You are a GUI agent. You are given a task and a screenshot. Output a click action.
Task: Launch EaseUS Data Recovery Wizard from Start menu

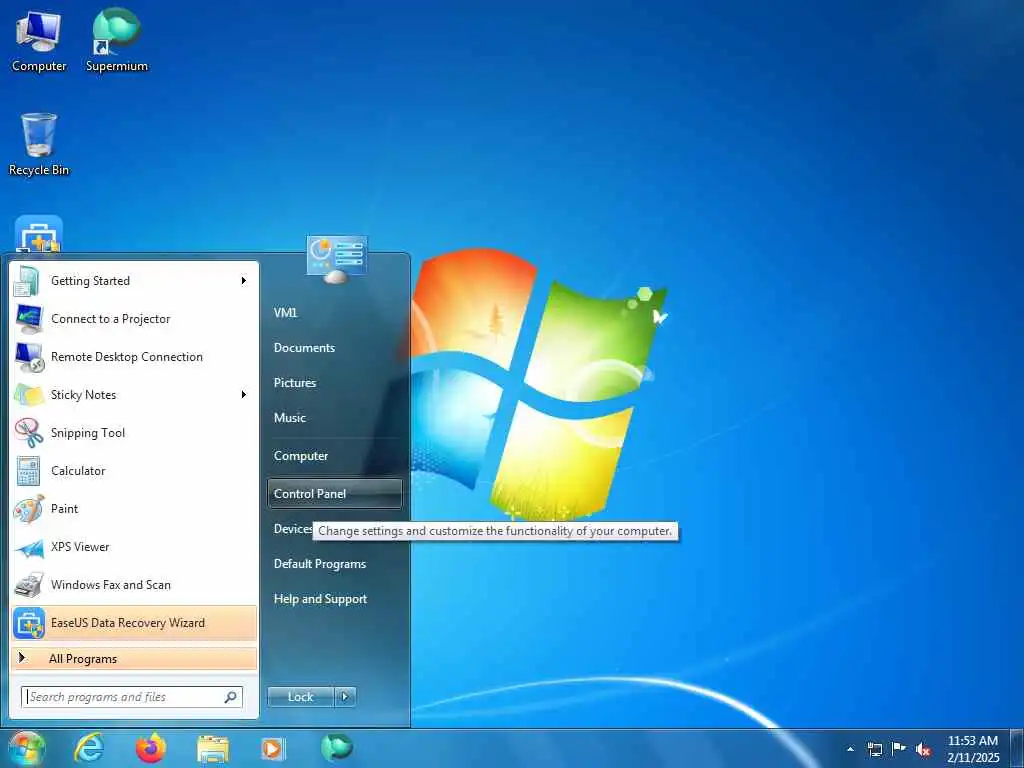click(134, 623)
